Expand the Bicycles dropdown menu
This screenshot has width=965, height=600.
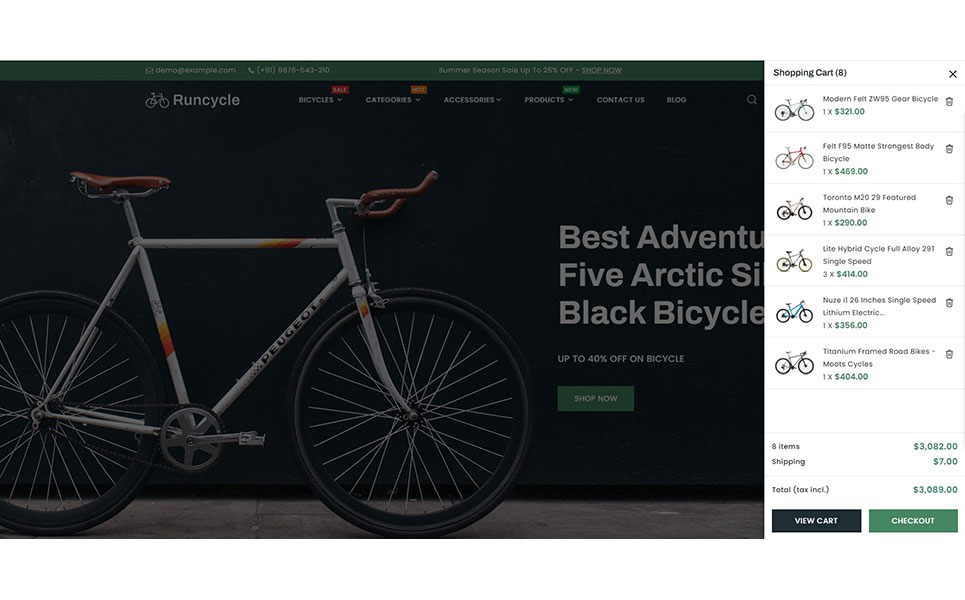coord(320,100)
